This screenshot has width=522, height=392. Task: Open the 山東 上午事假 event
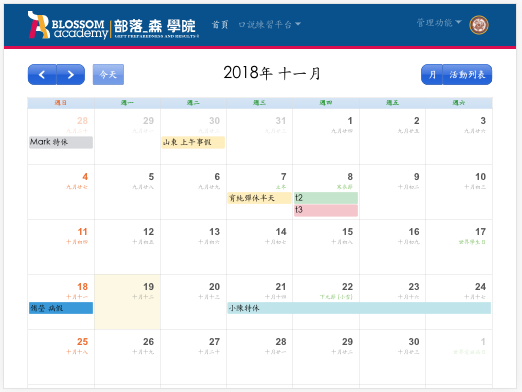193,142
